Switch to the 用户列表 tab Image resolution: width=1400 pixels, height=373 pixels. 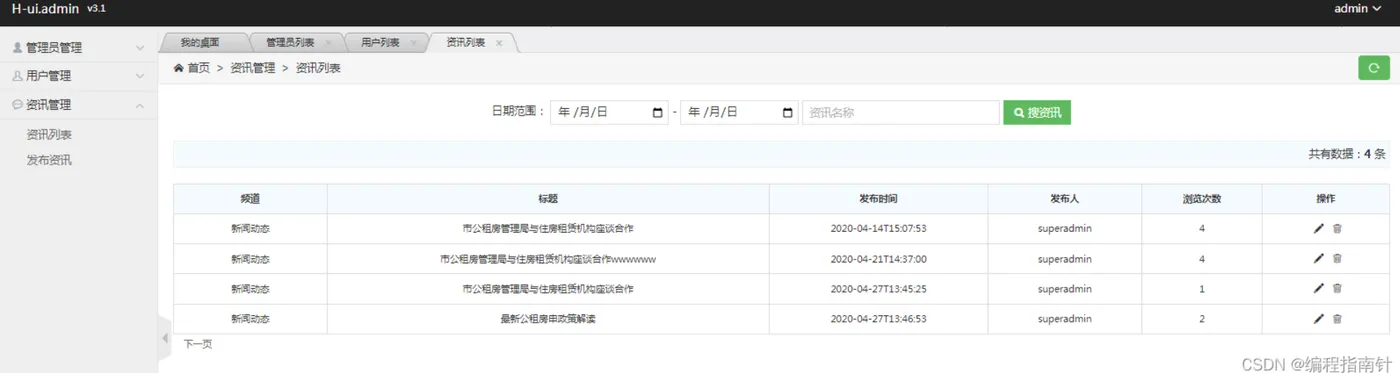click(x=380, y=43)
